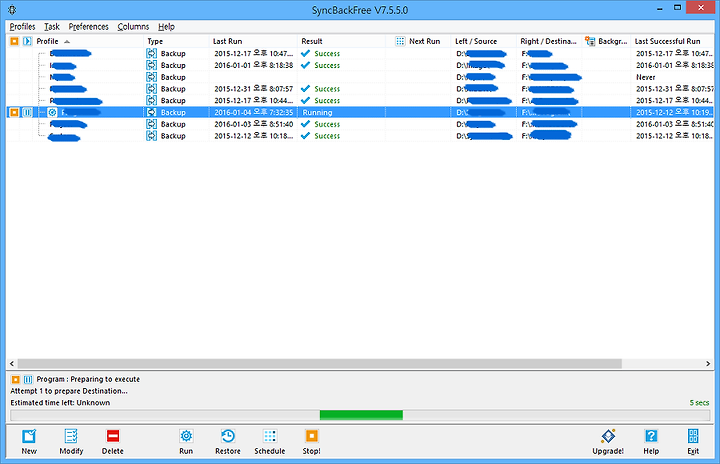
Task: Click the 2015-12-17 10:44 last run cell
Action: click(x=253, y=101)
